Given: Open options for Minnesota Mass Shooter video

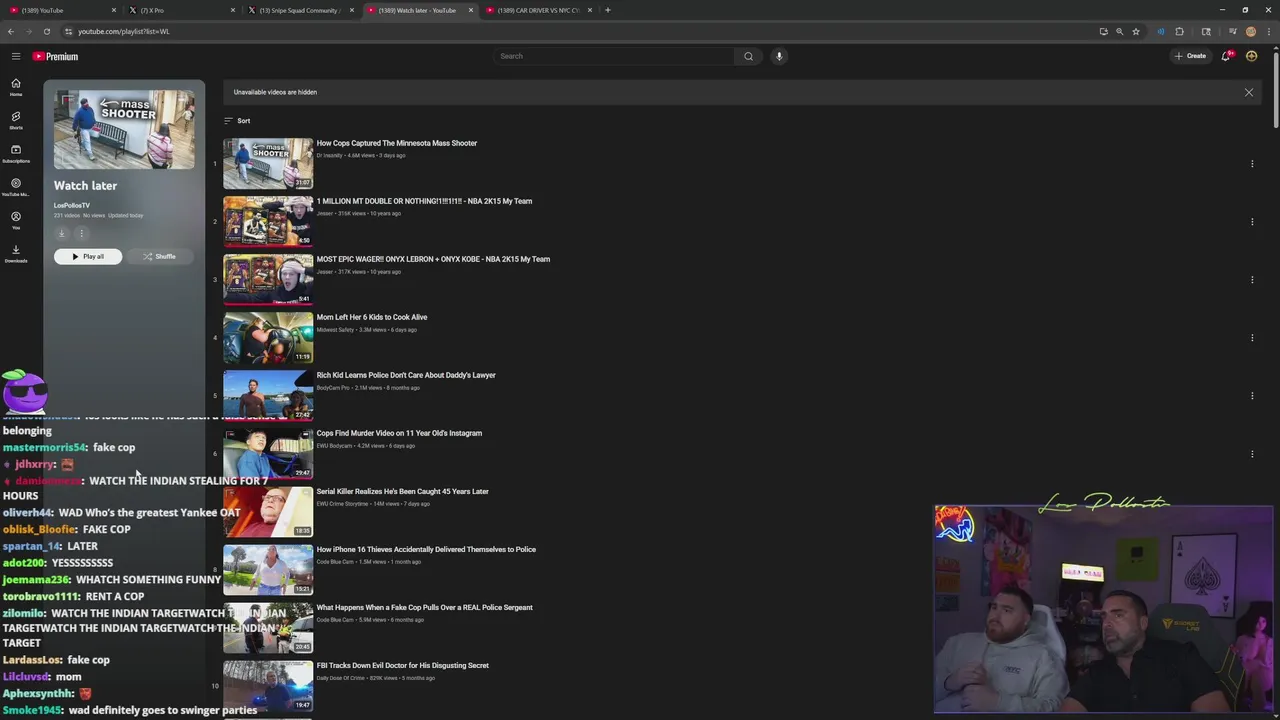Looking at the screenshot, I should point(1252,164).
